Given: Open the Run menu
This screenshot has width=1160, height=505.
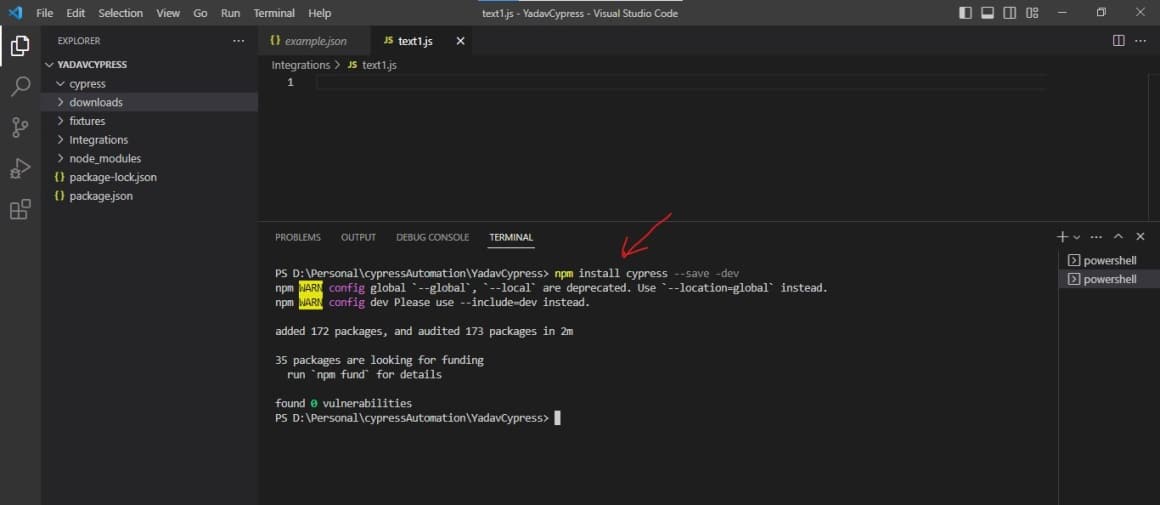Looking at the screenshot, I should point(230,13).
